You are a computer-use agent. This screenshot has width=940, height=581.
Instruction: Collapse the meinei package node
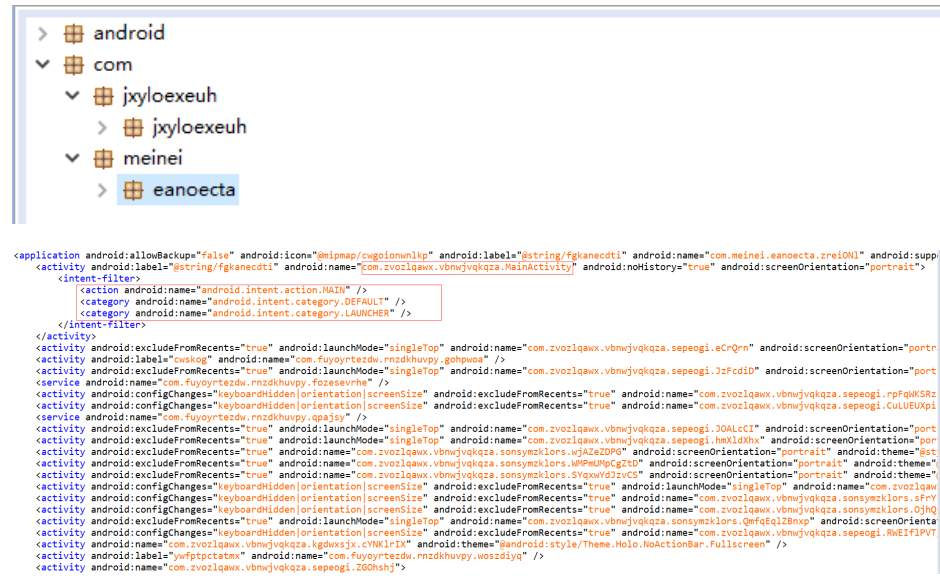[72, 158]
